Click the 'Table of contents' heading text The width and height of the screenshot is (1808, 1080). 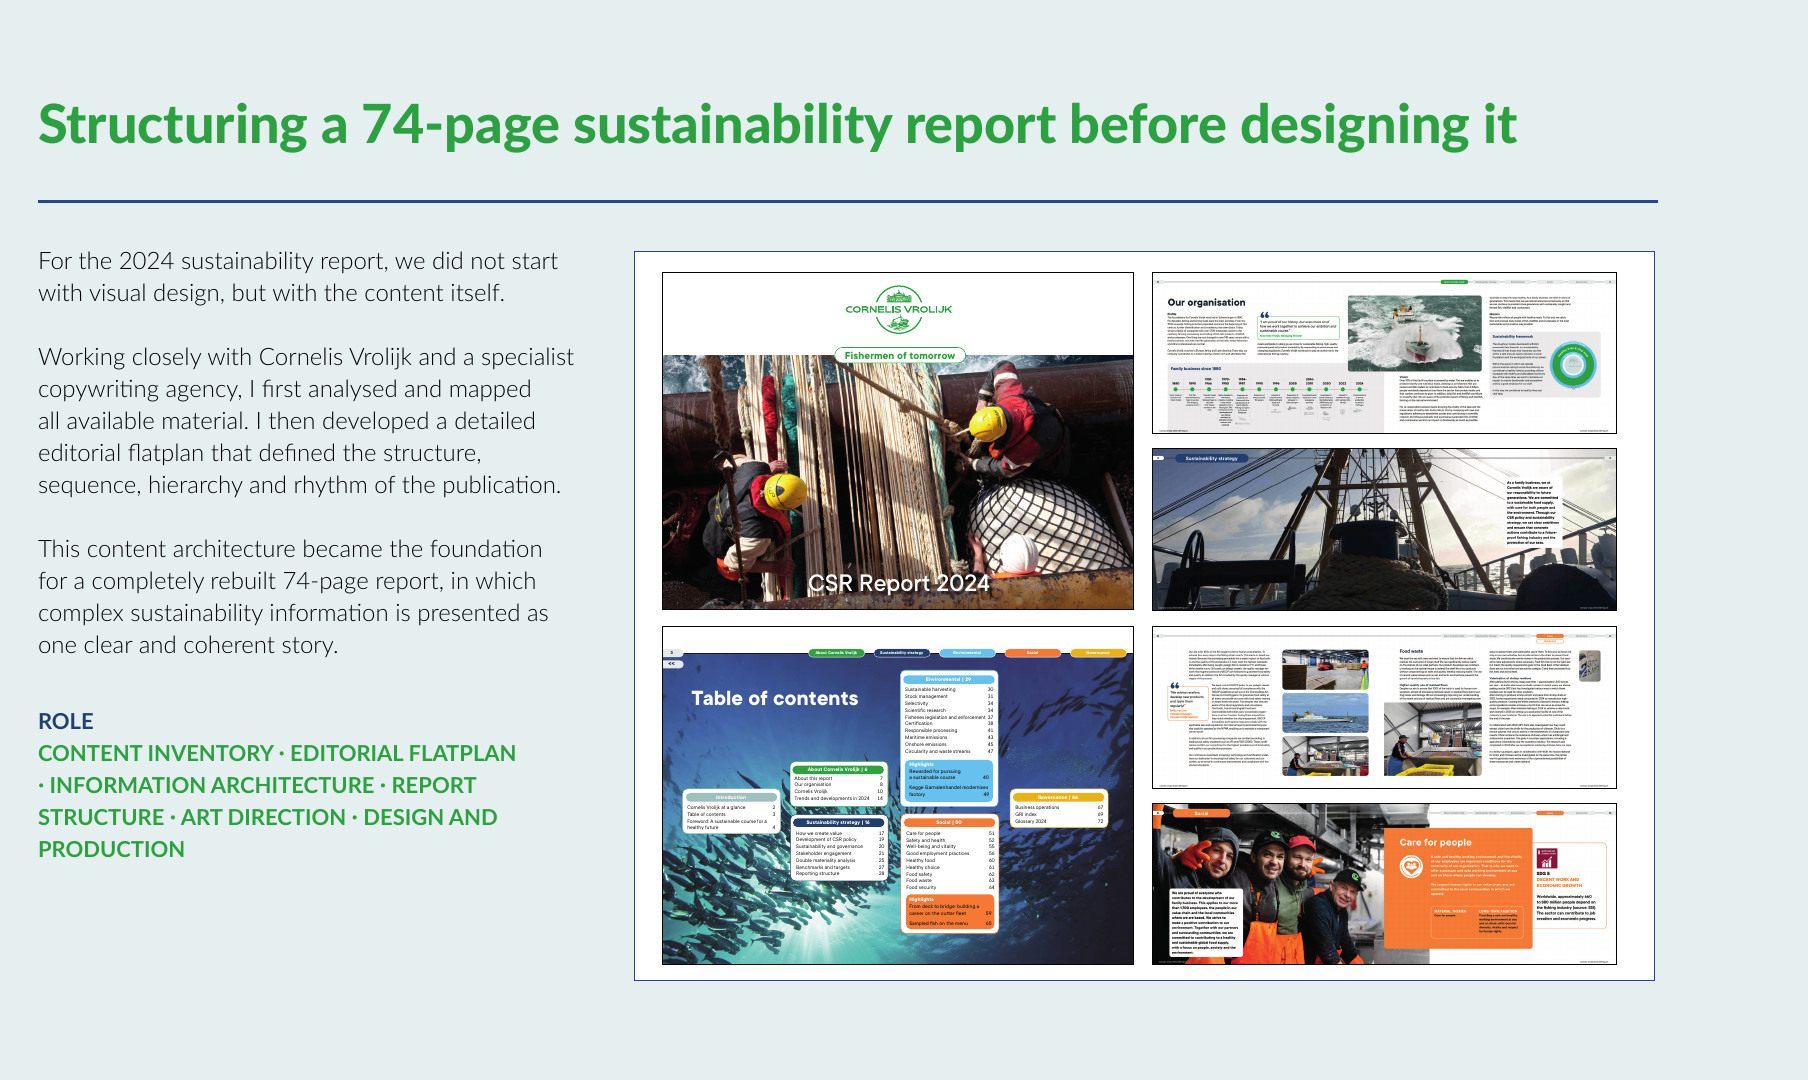[775, 698]
